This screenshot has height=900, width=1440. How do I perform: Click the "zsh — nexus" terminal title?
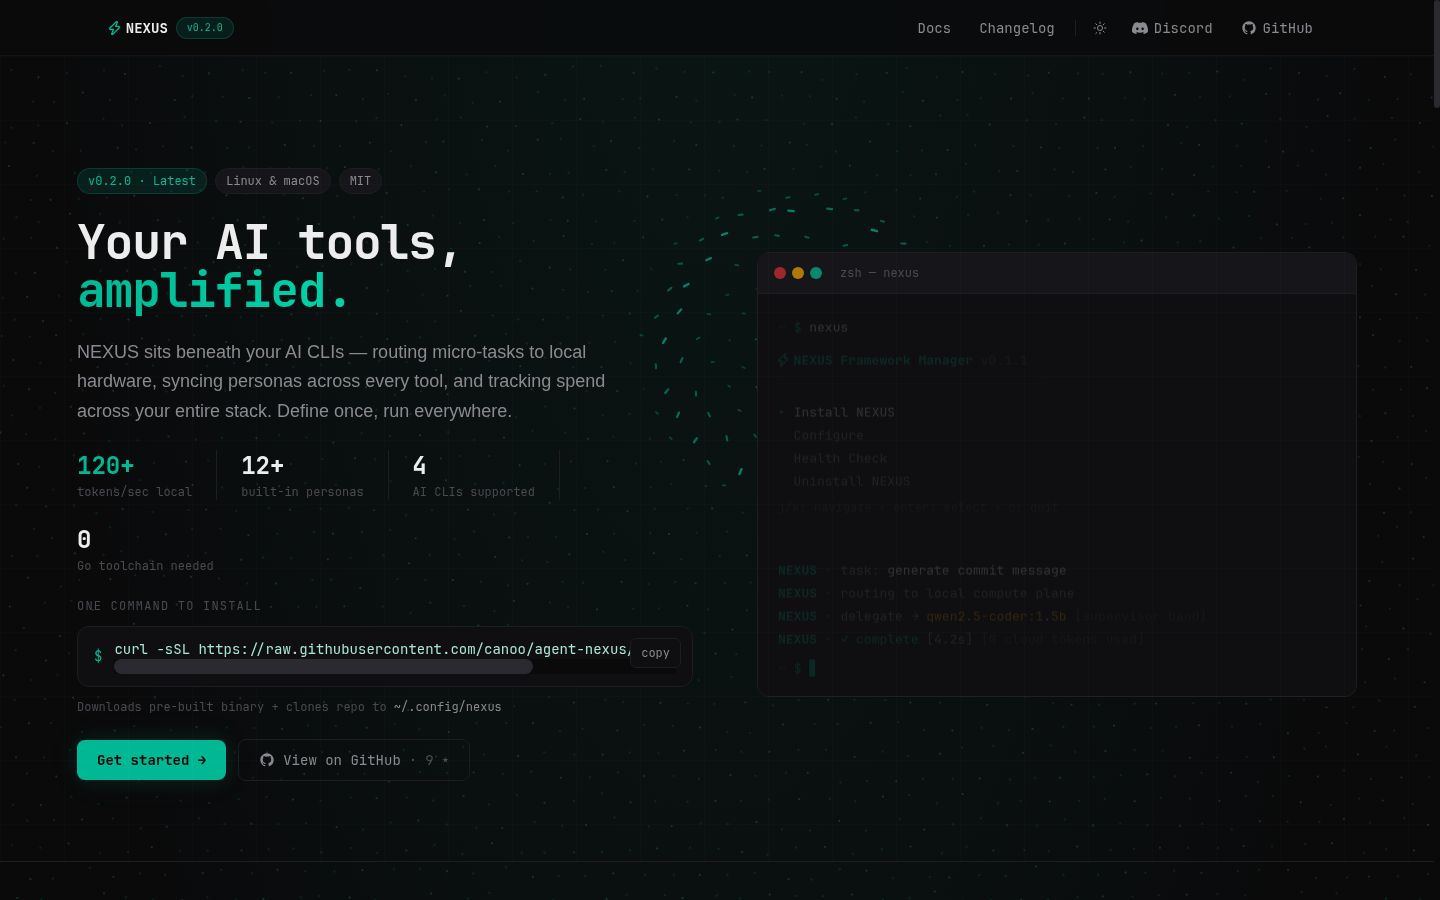tap(879, 273)
